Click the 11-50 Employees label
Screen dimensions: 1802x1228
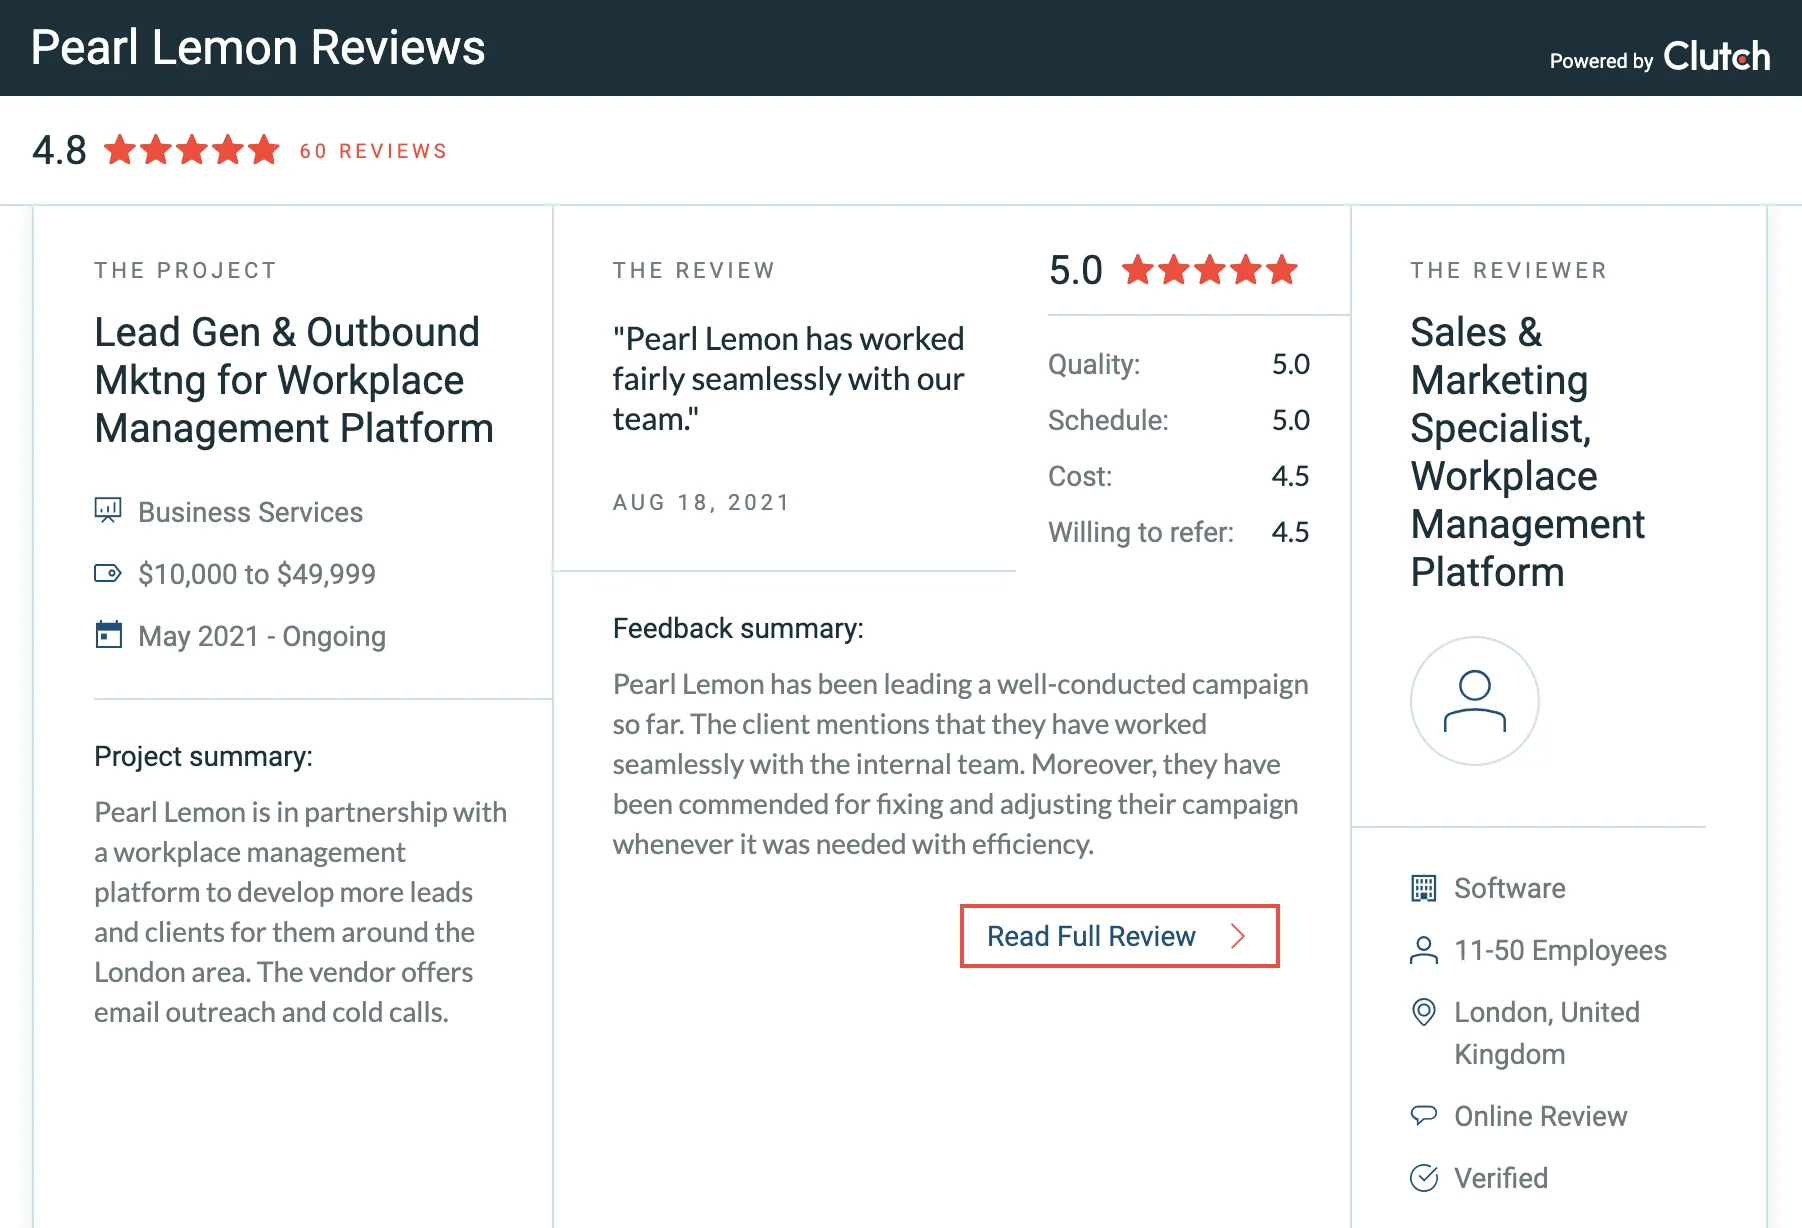(1560, 950)
